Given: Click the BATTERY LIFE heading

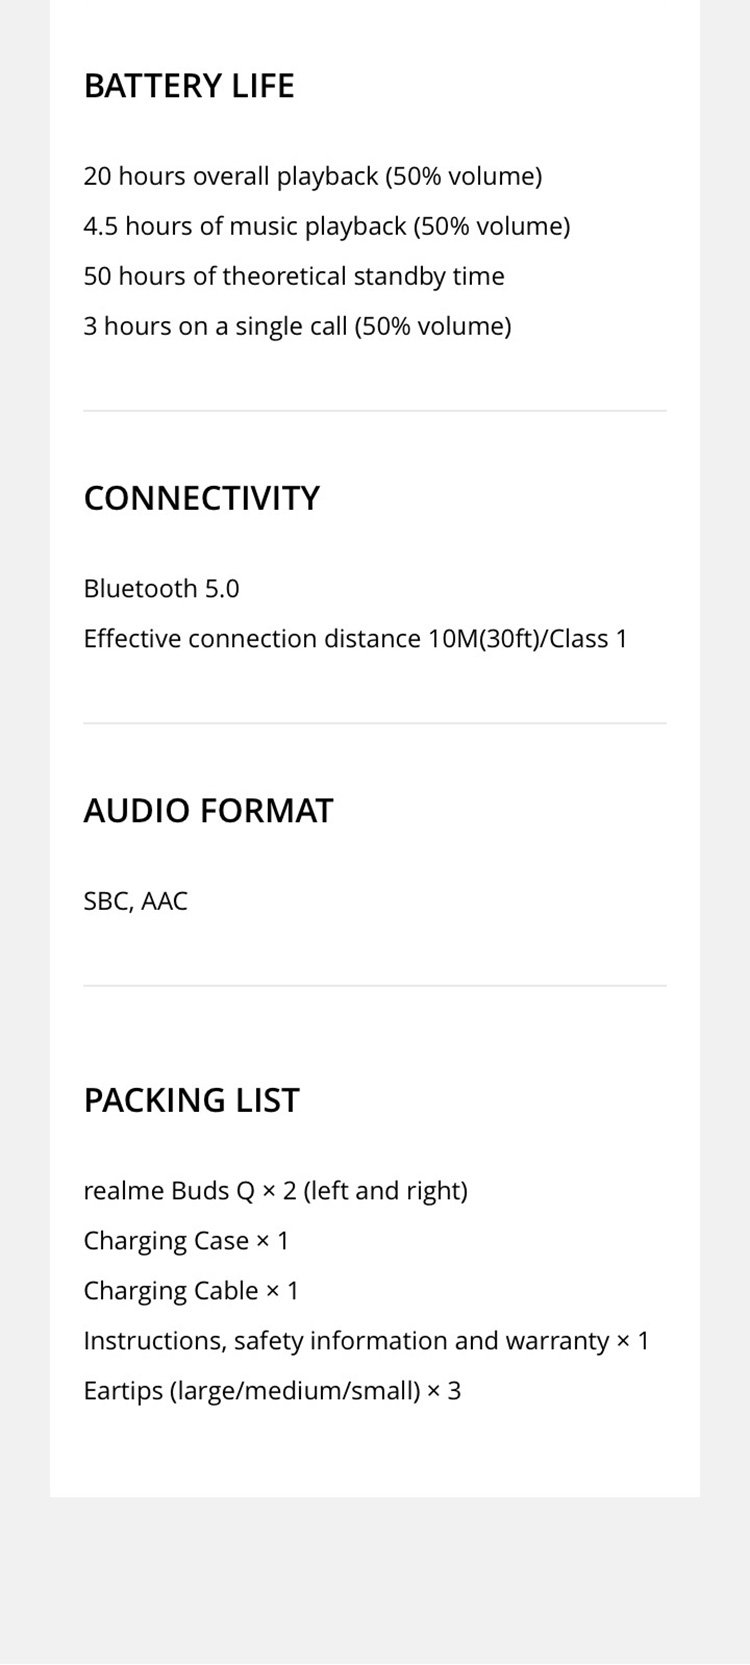Looking at the screenshot, I should 189,86.
